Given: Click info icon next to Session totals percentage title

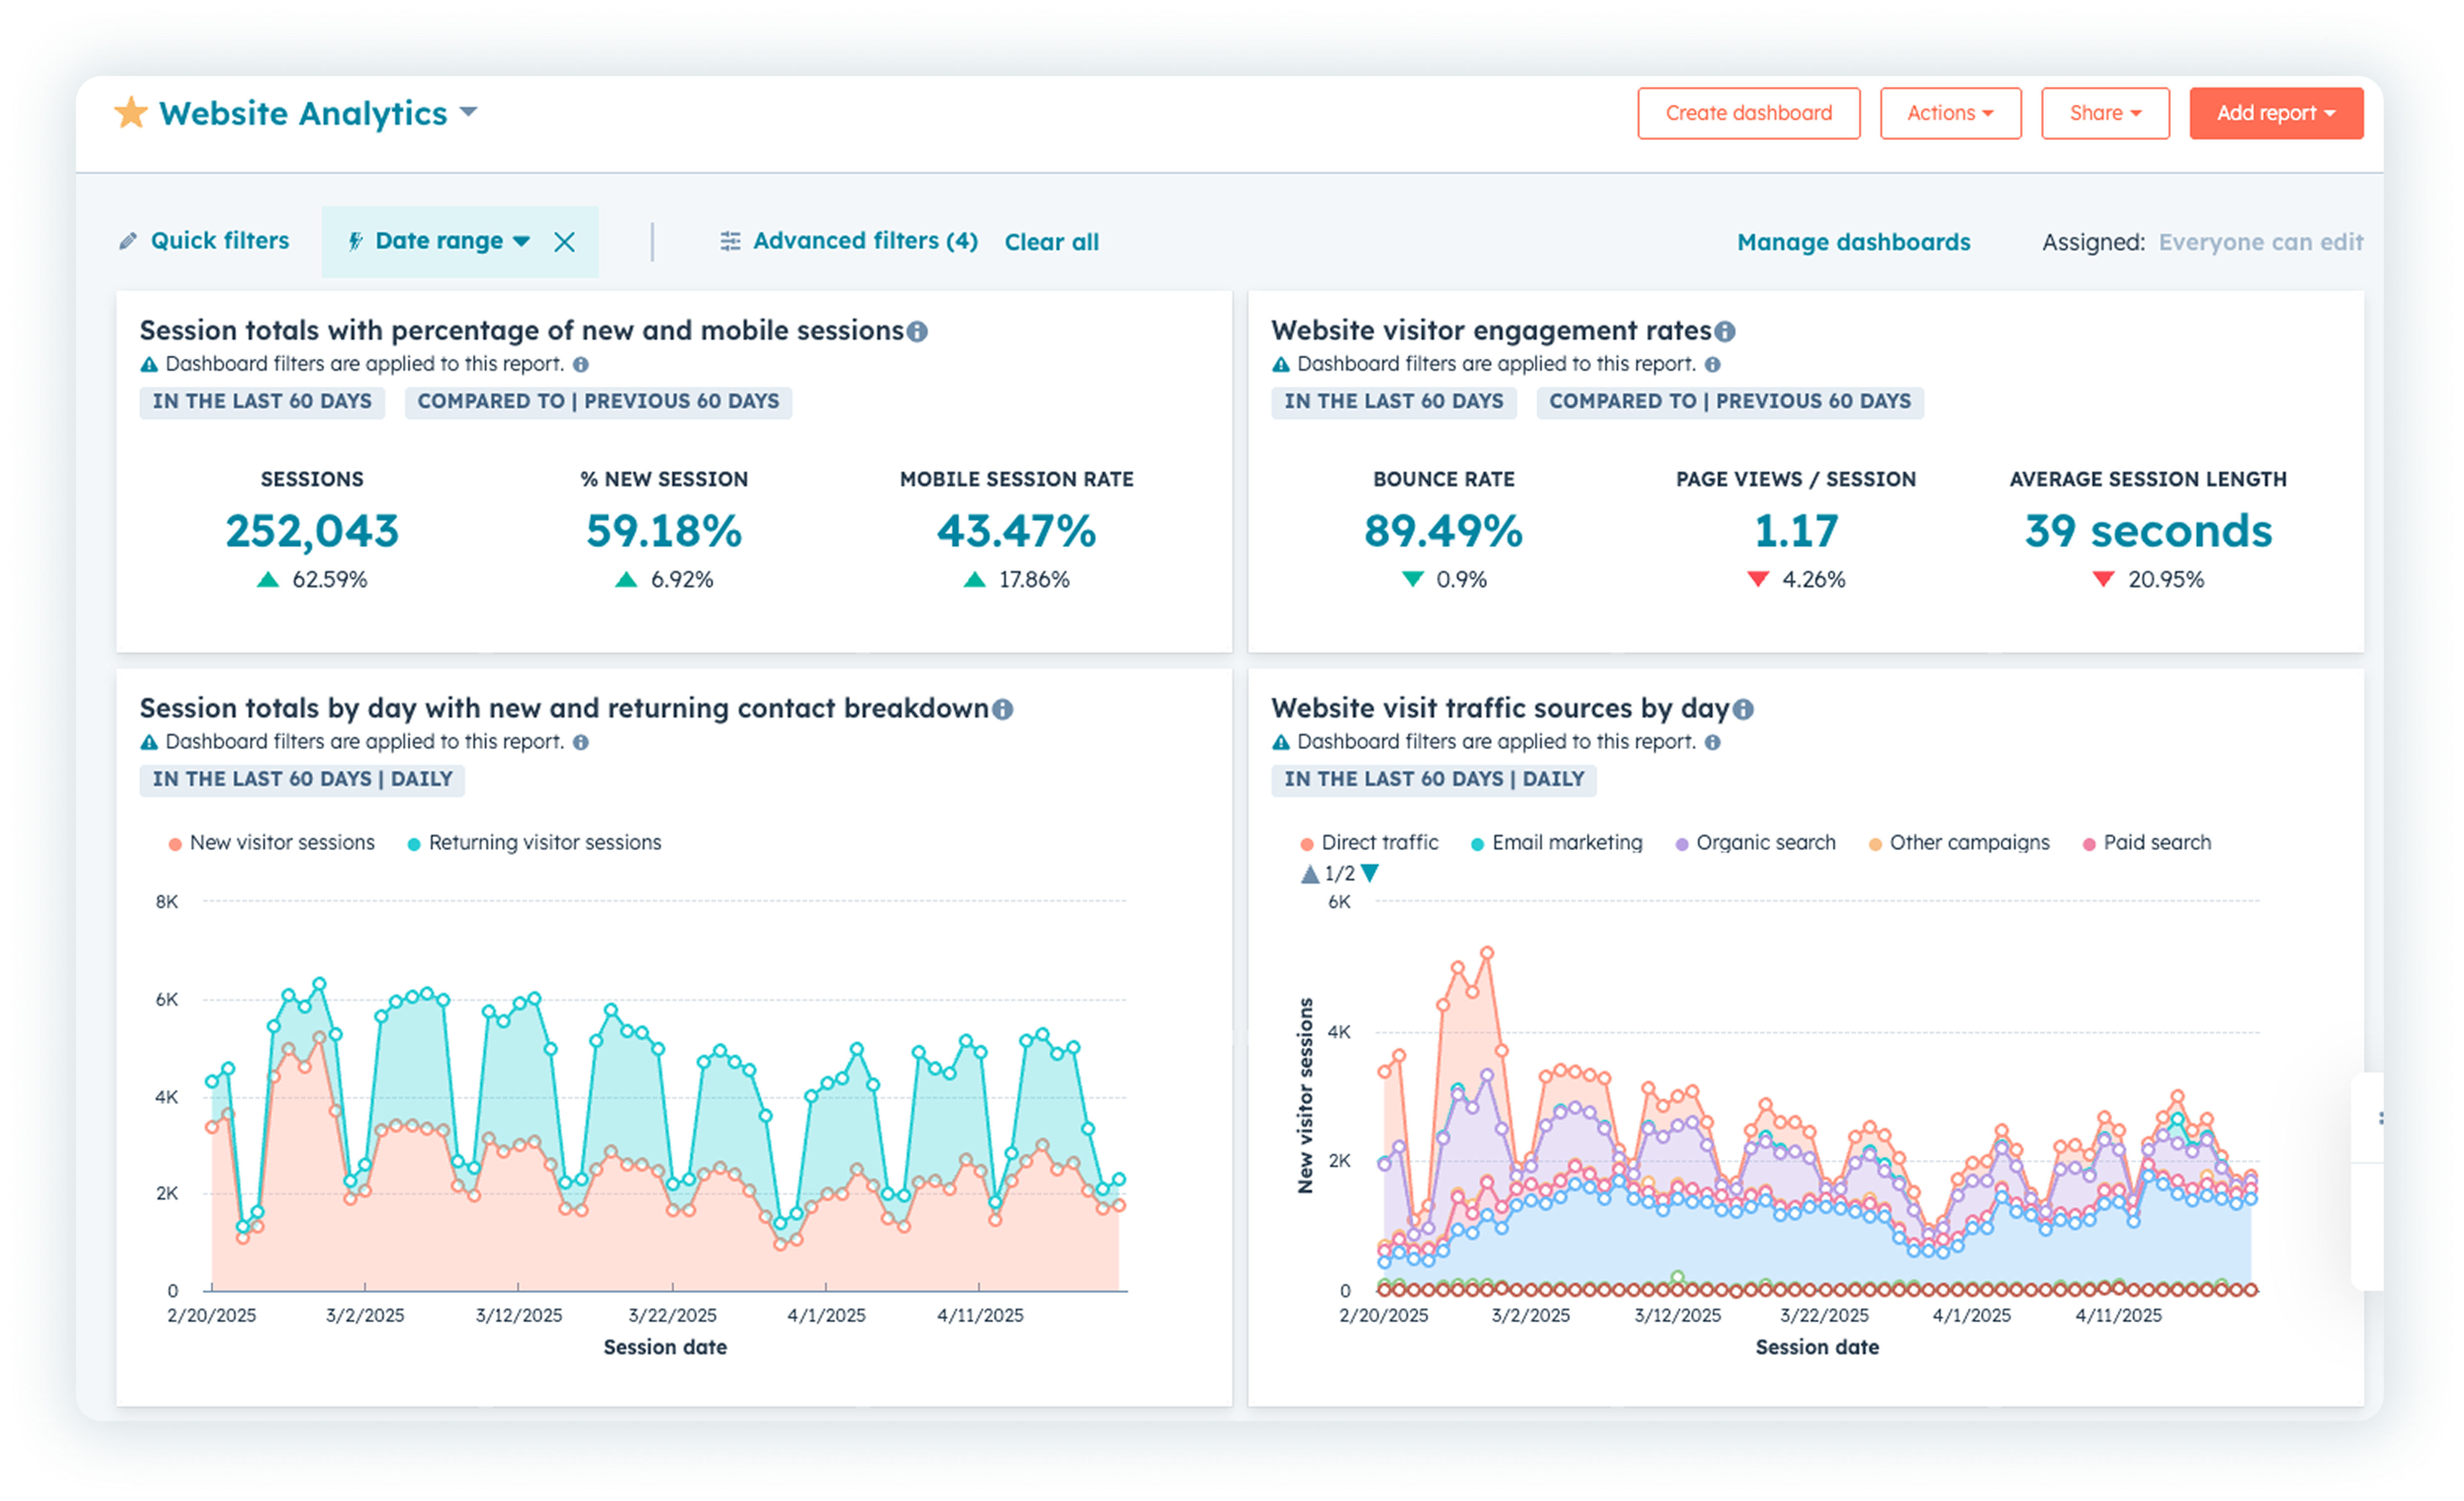Looking at the screenshot, I should [917, 331].
